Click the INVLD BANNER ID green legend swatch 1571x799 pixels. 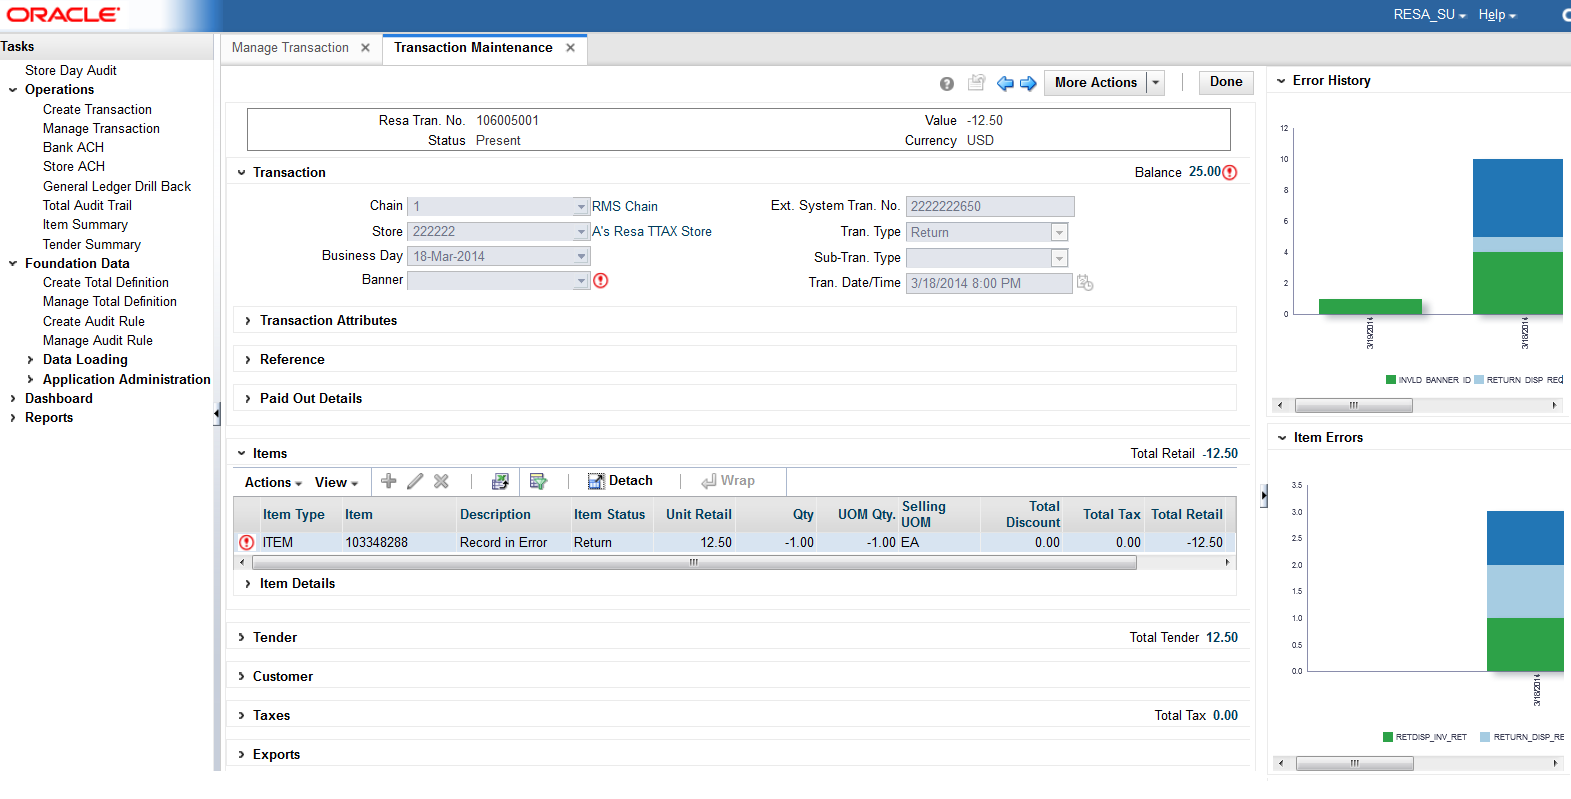[1390, 380]
